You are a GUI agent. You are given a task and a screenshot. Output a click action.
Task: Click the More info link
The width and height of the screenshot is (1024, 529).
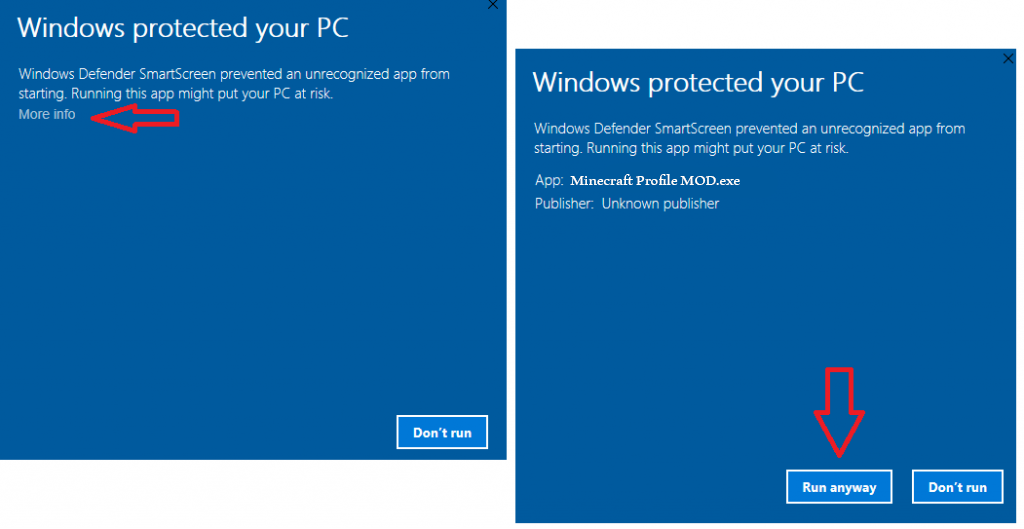(x=47, y=114)
